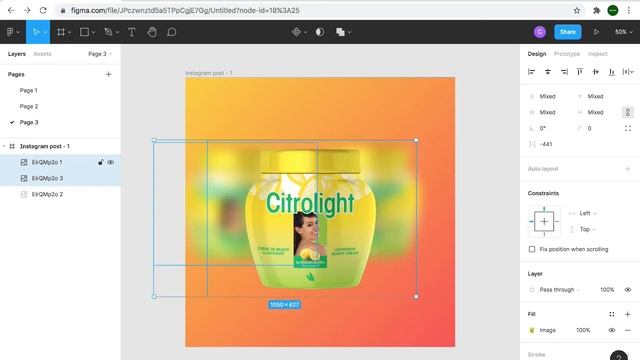Screen dimensions: 640x360
Task: Open browser extensions puzzle icon
Action: point(596,10)
